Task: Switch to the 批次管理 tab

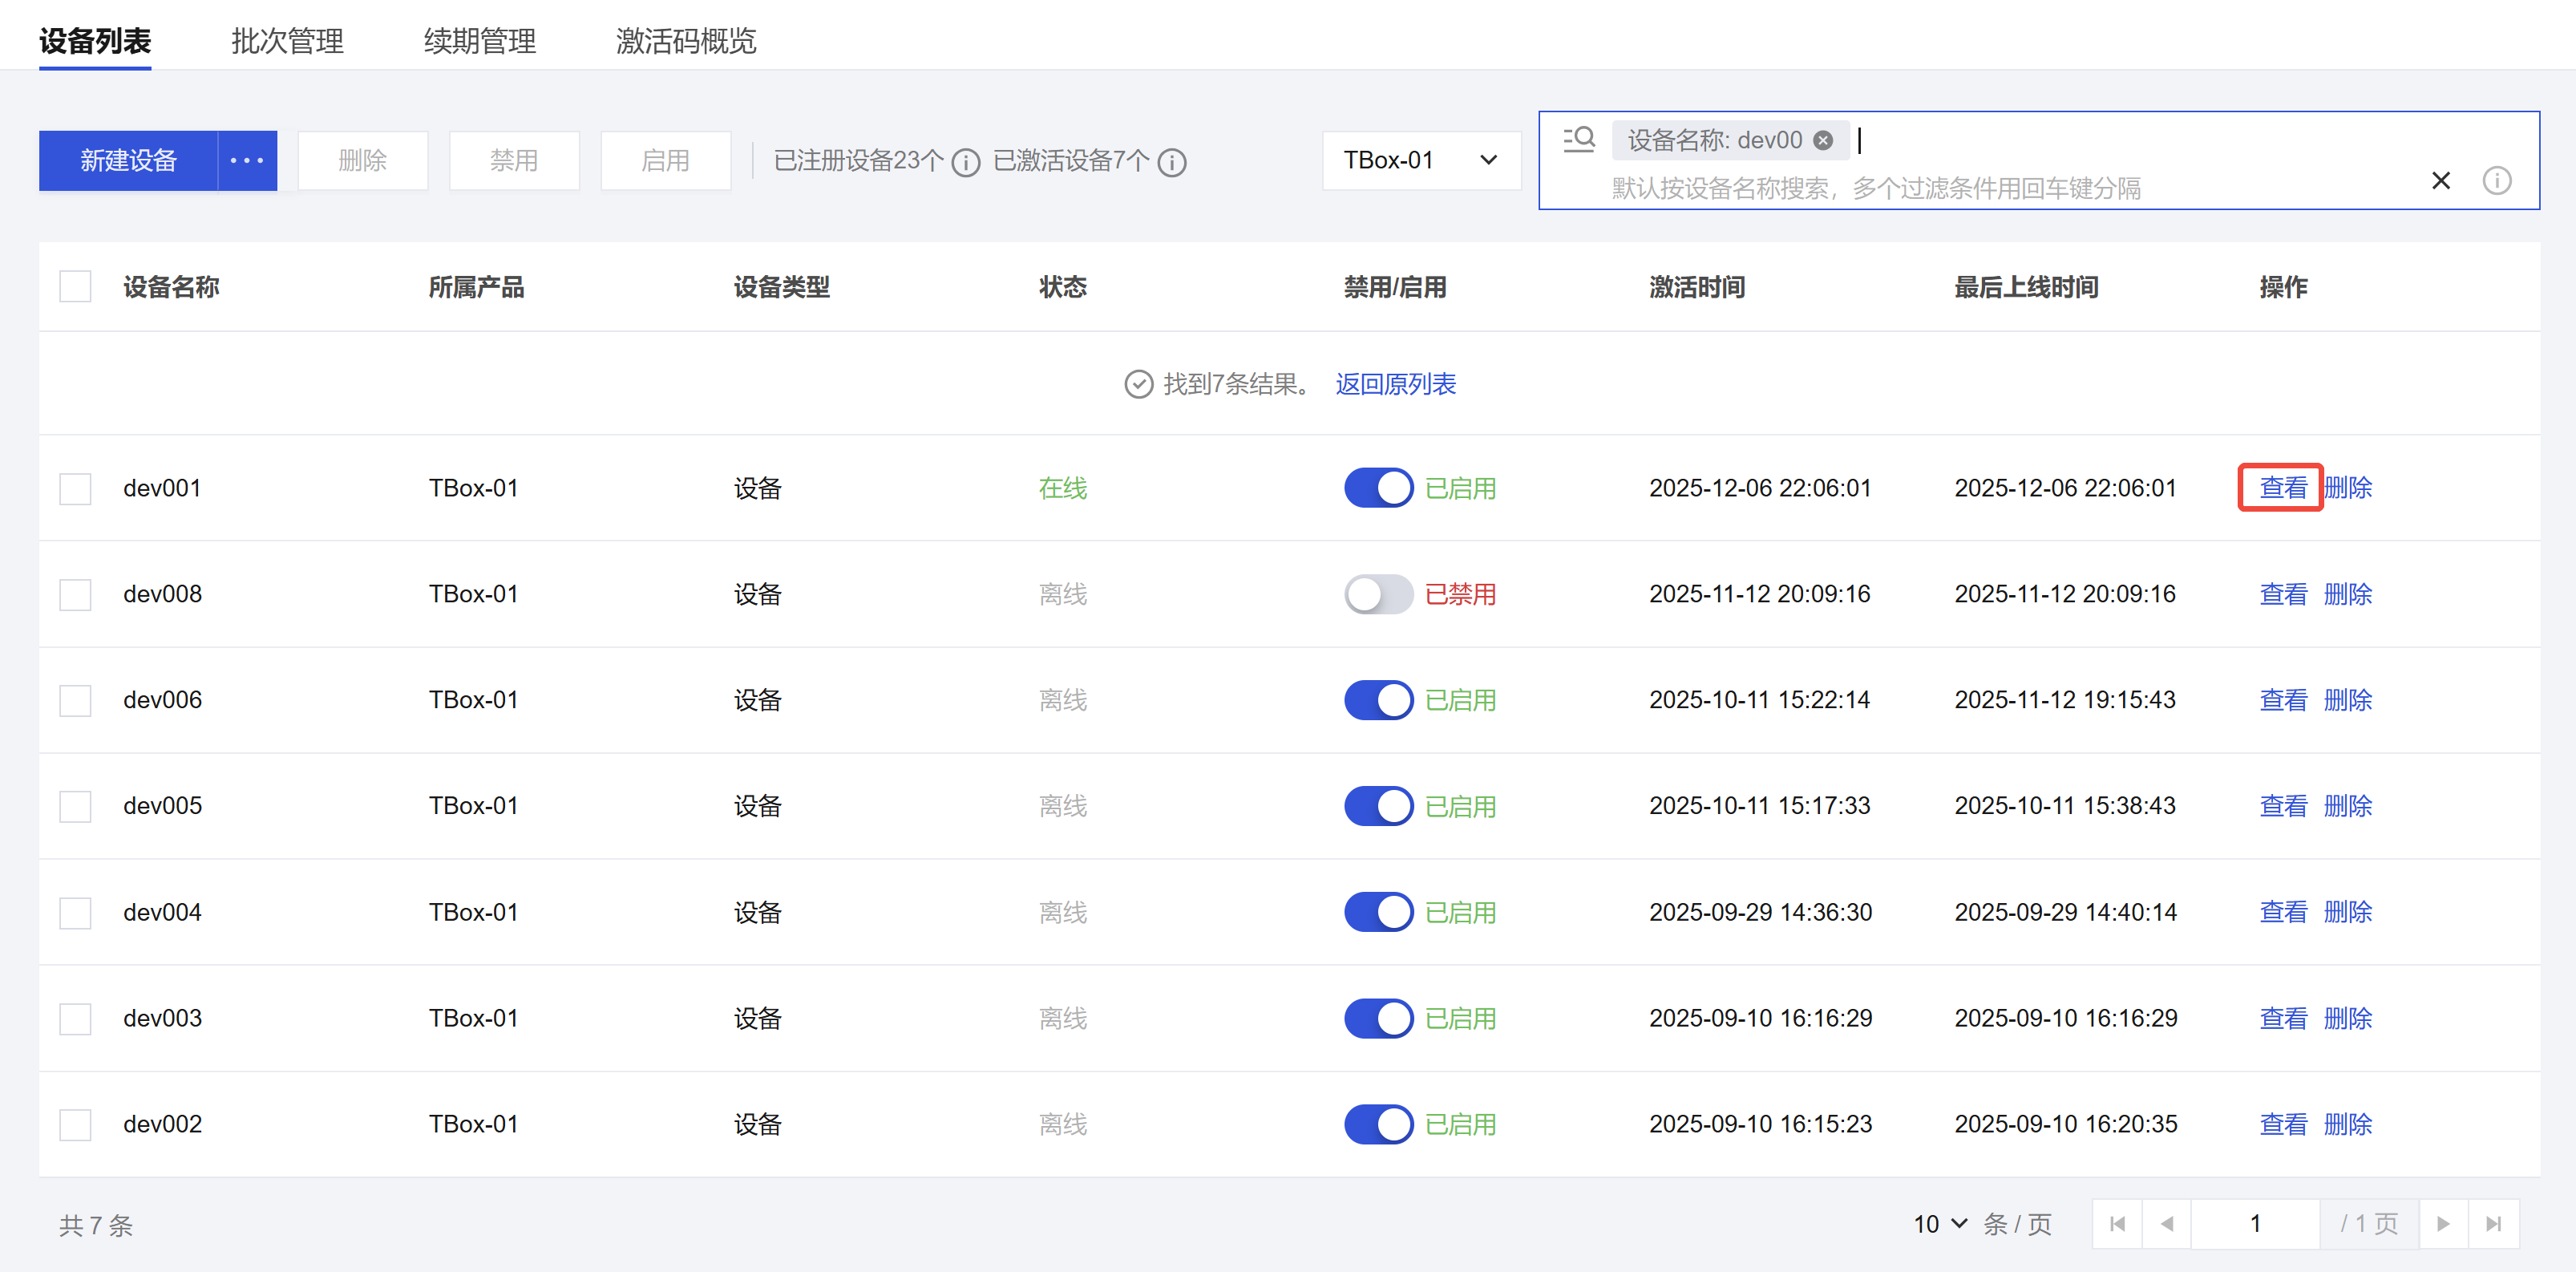Action: pos(287,40)
